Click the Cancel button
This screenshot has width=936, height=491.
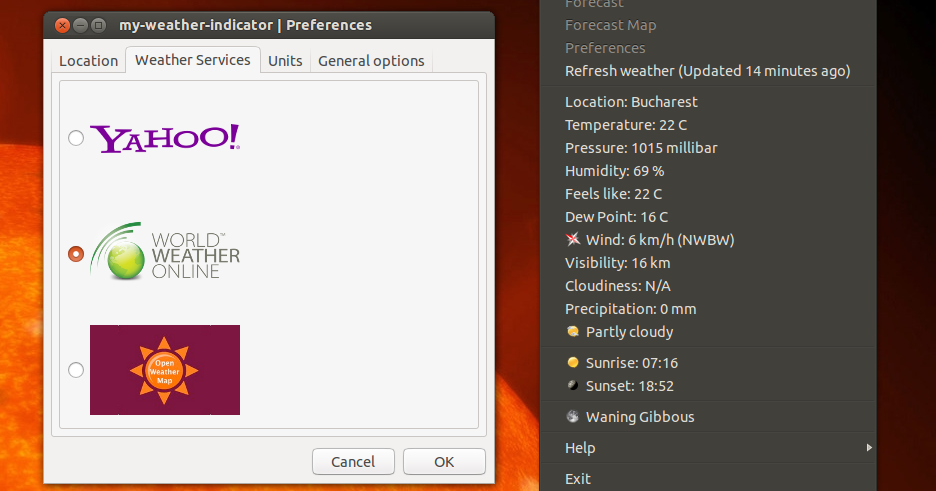click(353, 462)
